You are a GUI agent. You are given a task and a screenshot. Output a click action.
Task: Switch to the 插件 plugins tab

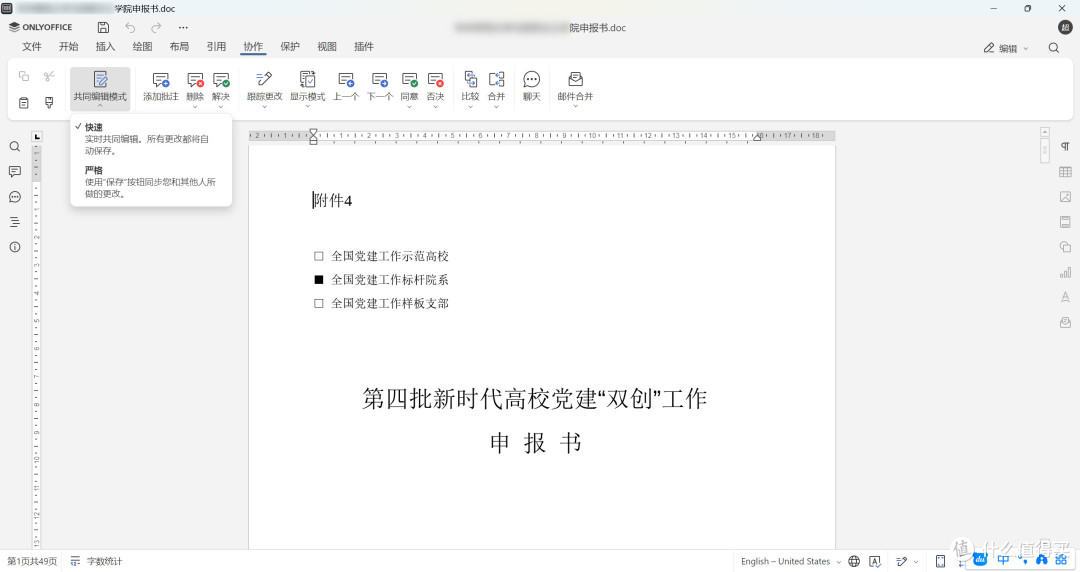tap(364, 47)
